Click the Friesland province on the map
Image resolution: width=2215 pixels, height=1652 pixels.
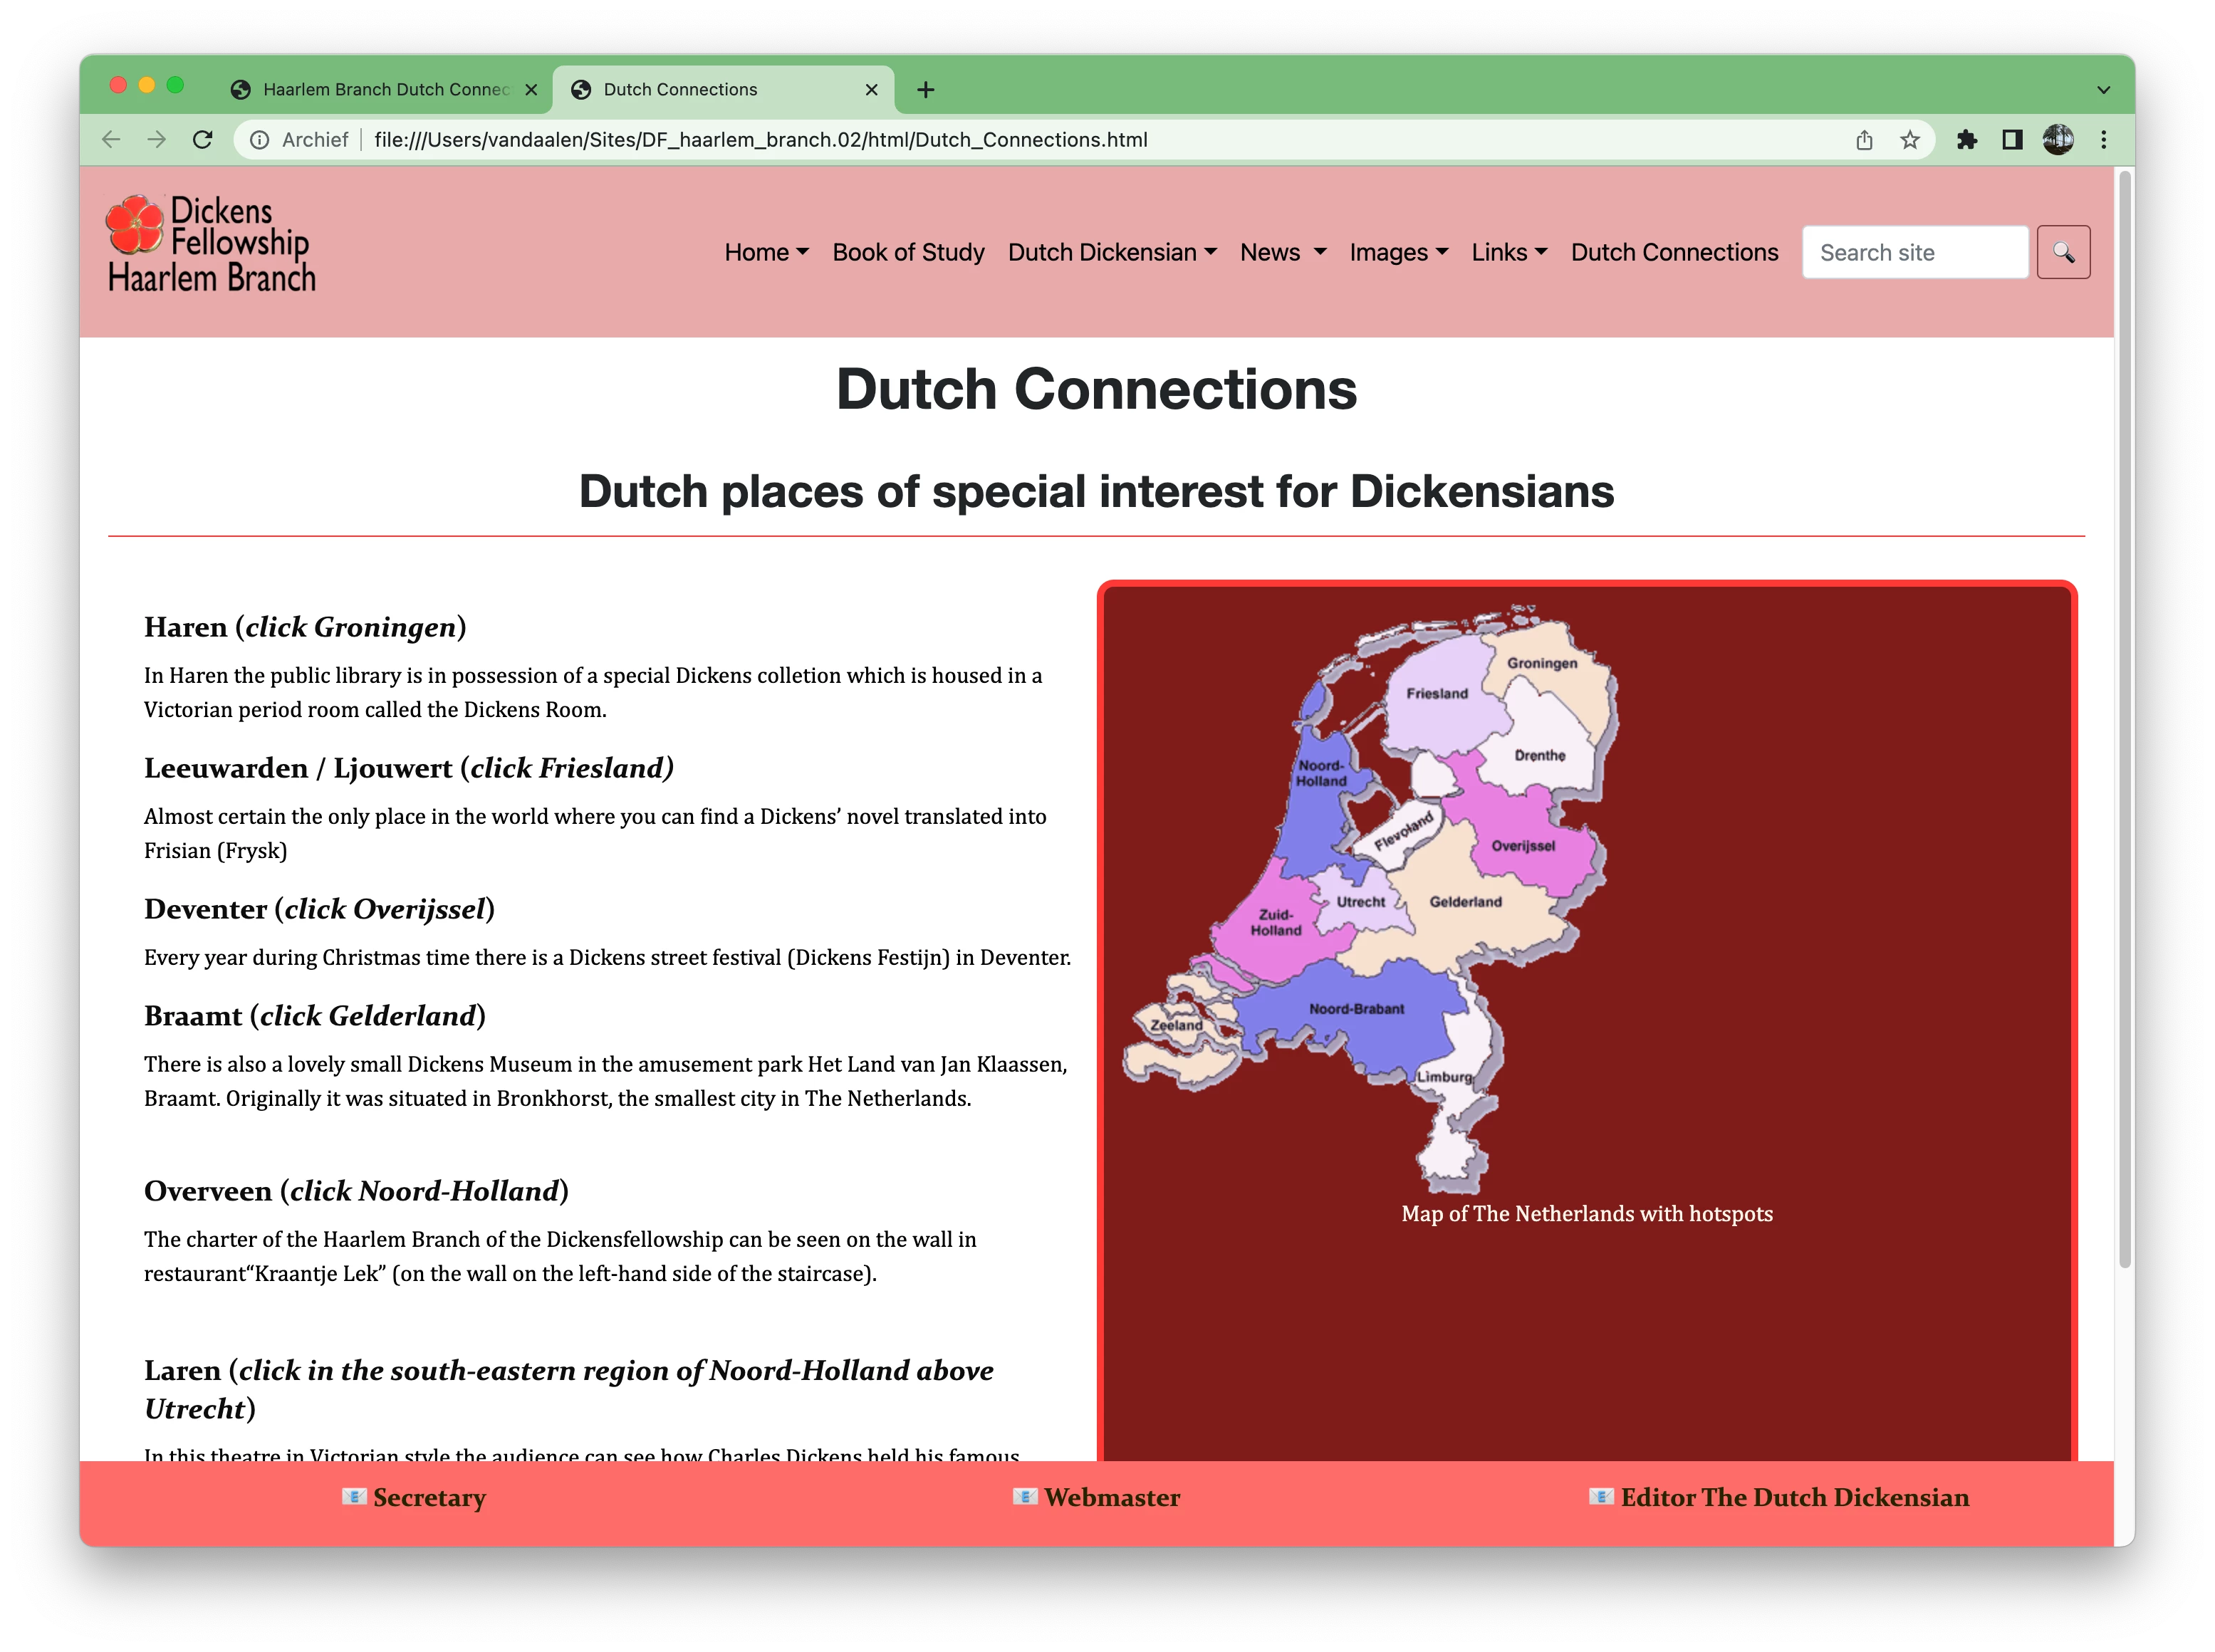pos(1436,700)
